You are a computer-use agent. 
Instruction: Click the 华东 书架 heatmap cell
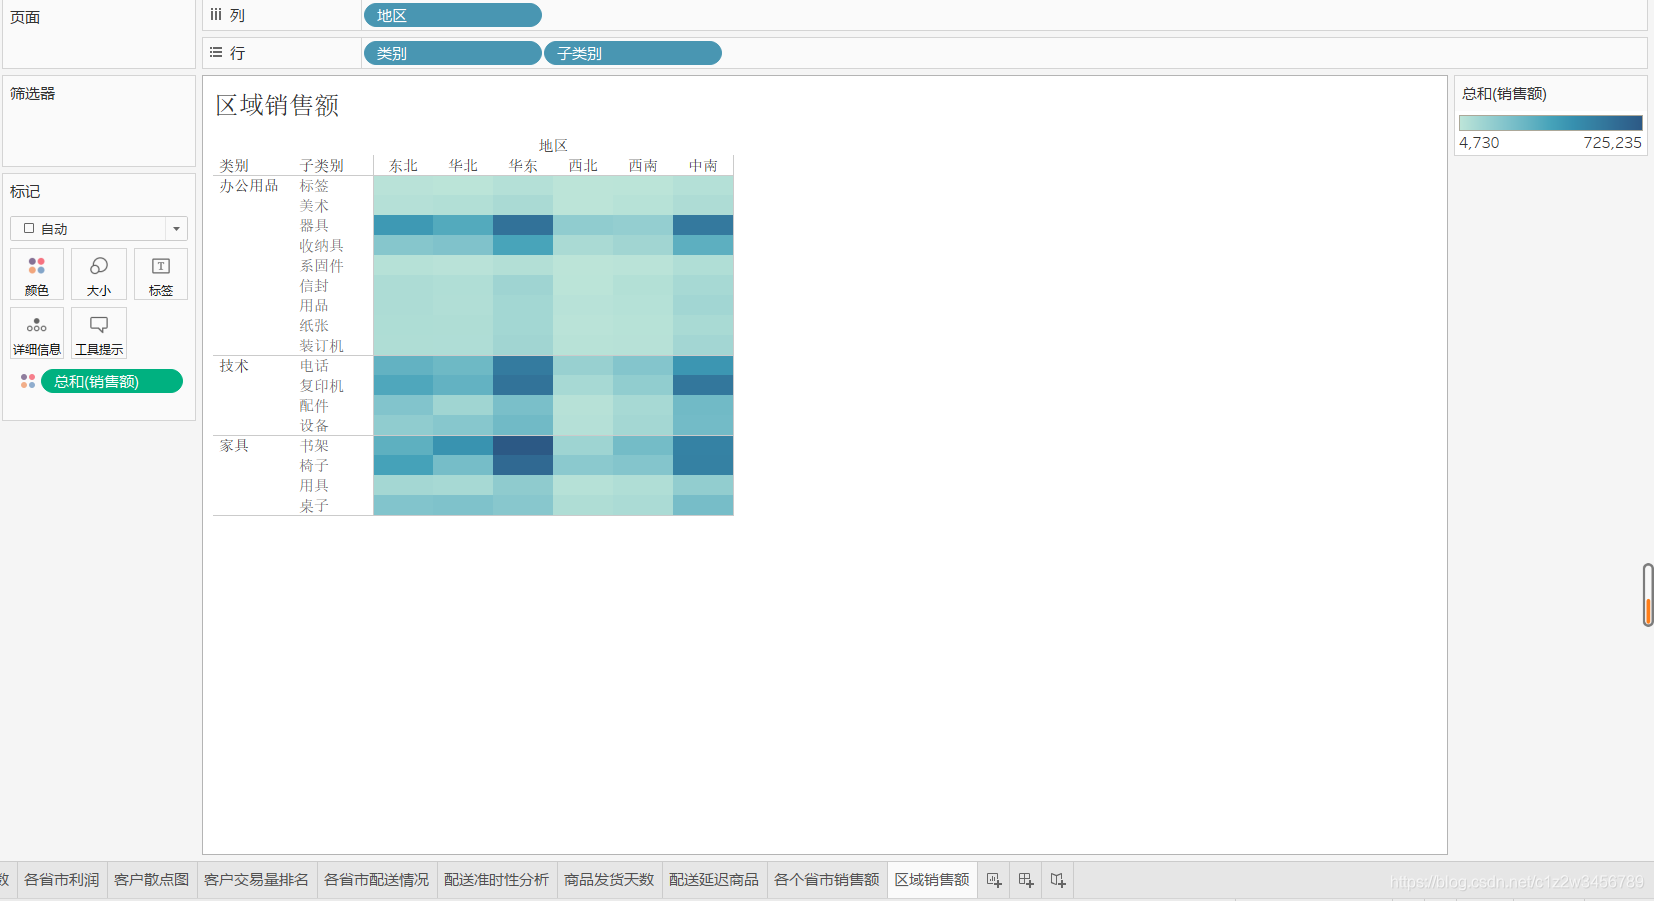tap(523, 446)
